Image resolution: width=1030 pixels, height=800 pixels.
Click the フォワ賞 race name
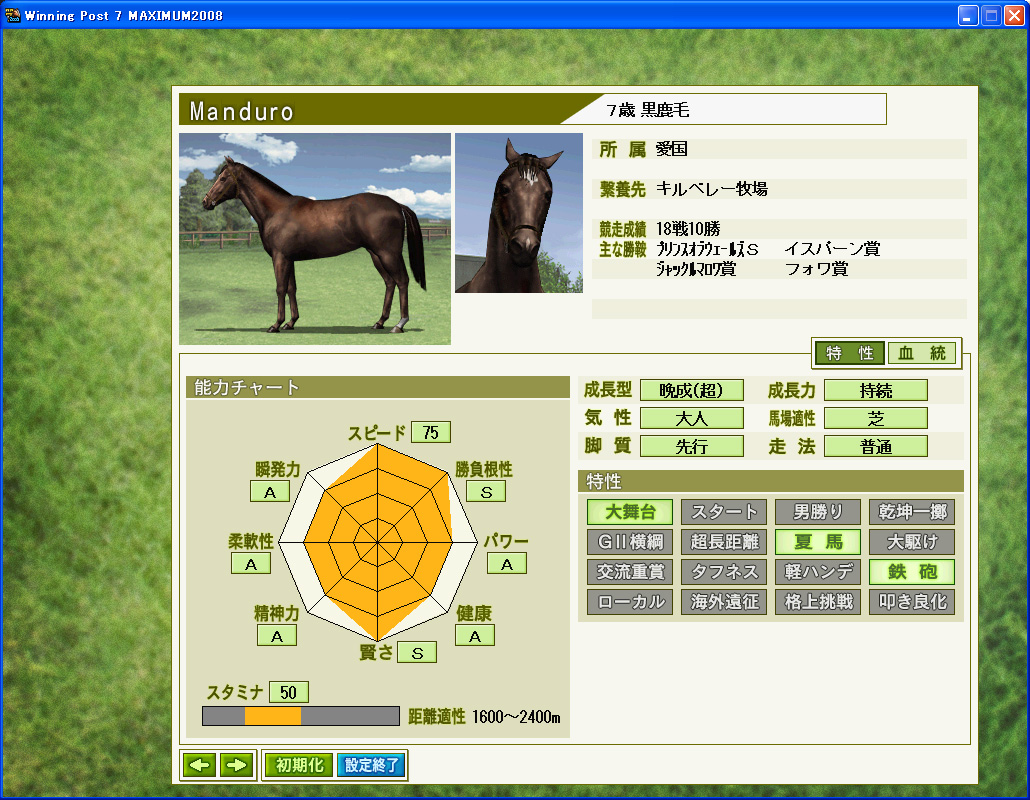coord(817,269)
